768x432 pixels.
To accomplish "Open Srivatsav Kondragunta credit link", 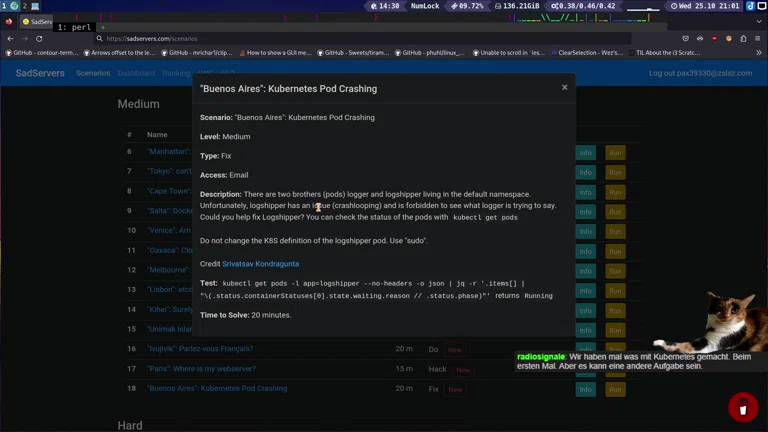I will click(x=260, y=264).
